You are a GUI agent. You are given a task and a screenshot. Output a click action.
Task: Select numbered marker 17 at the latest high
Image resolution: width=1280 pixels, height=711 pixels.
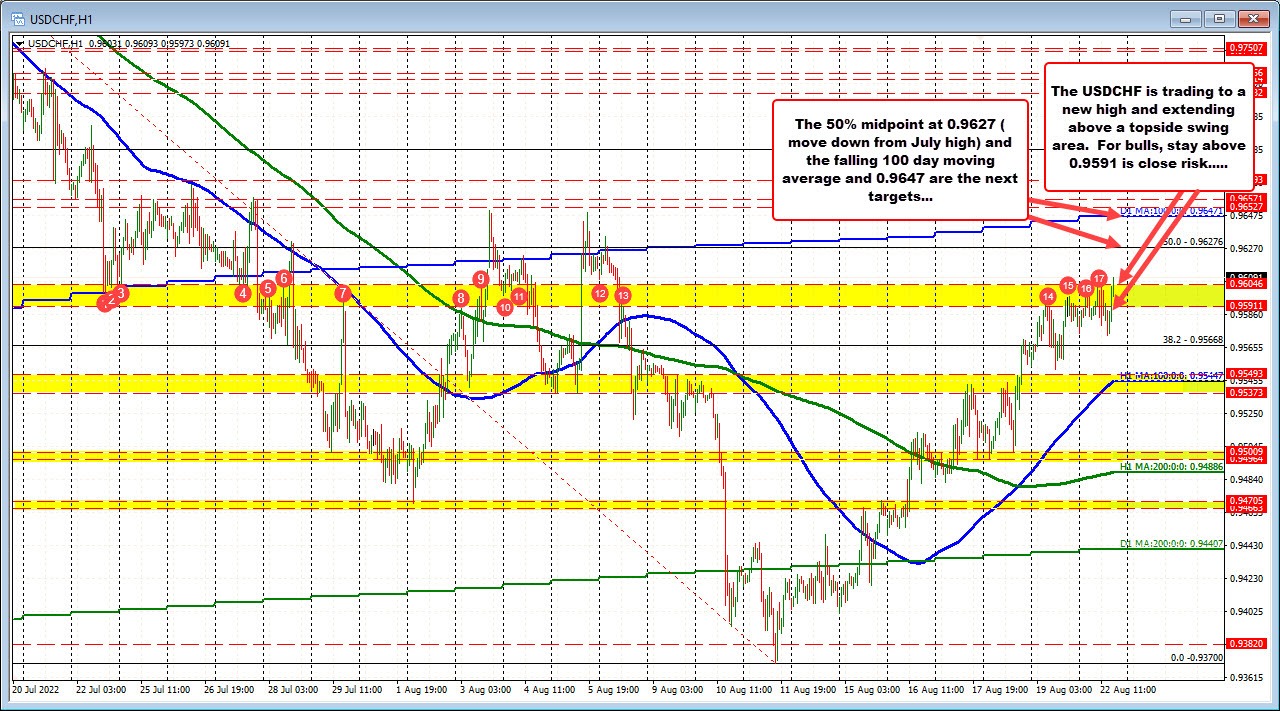pyautogui.click(x=1100, y=281)
